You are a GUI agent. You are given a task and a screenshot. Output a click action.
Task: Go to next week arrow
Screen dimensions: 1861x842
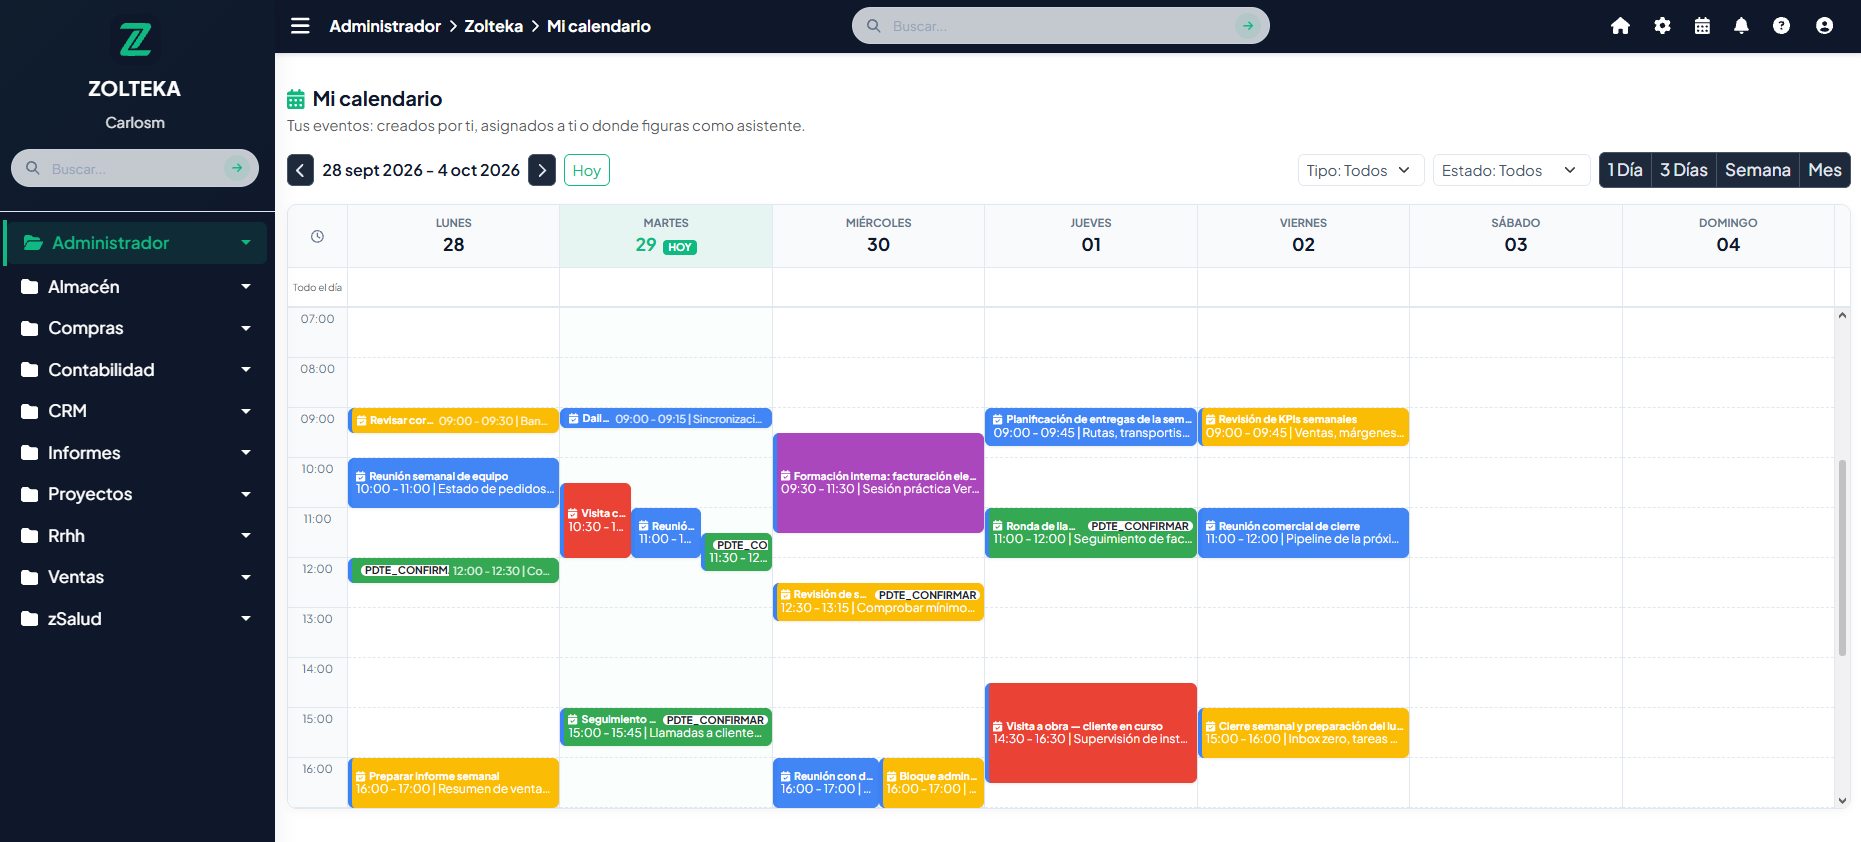[542, 170]
